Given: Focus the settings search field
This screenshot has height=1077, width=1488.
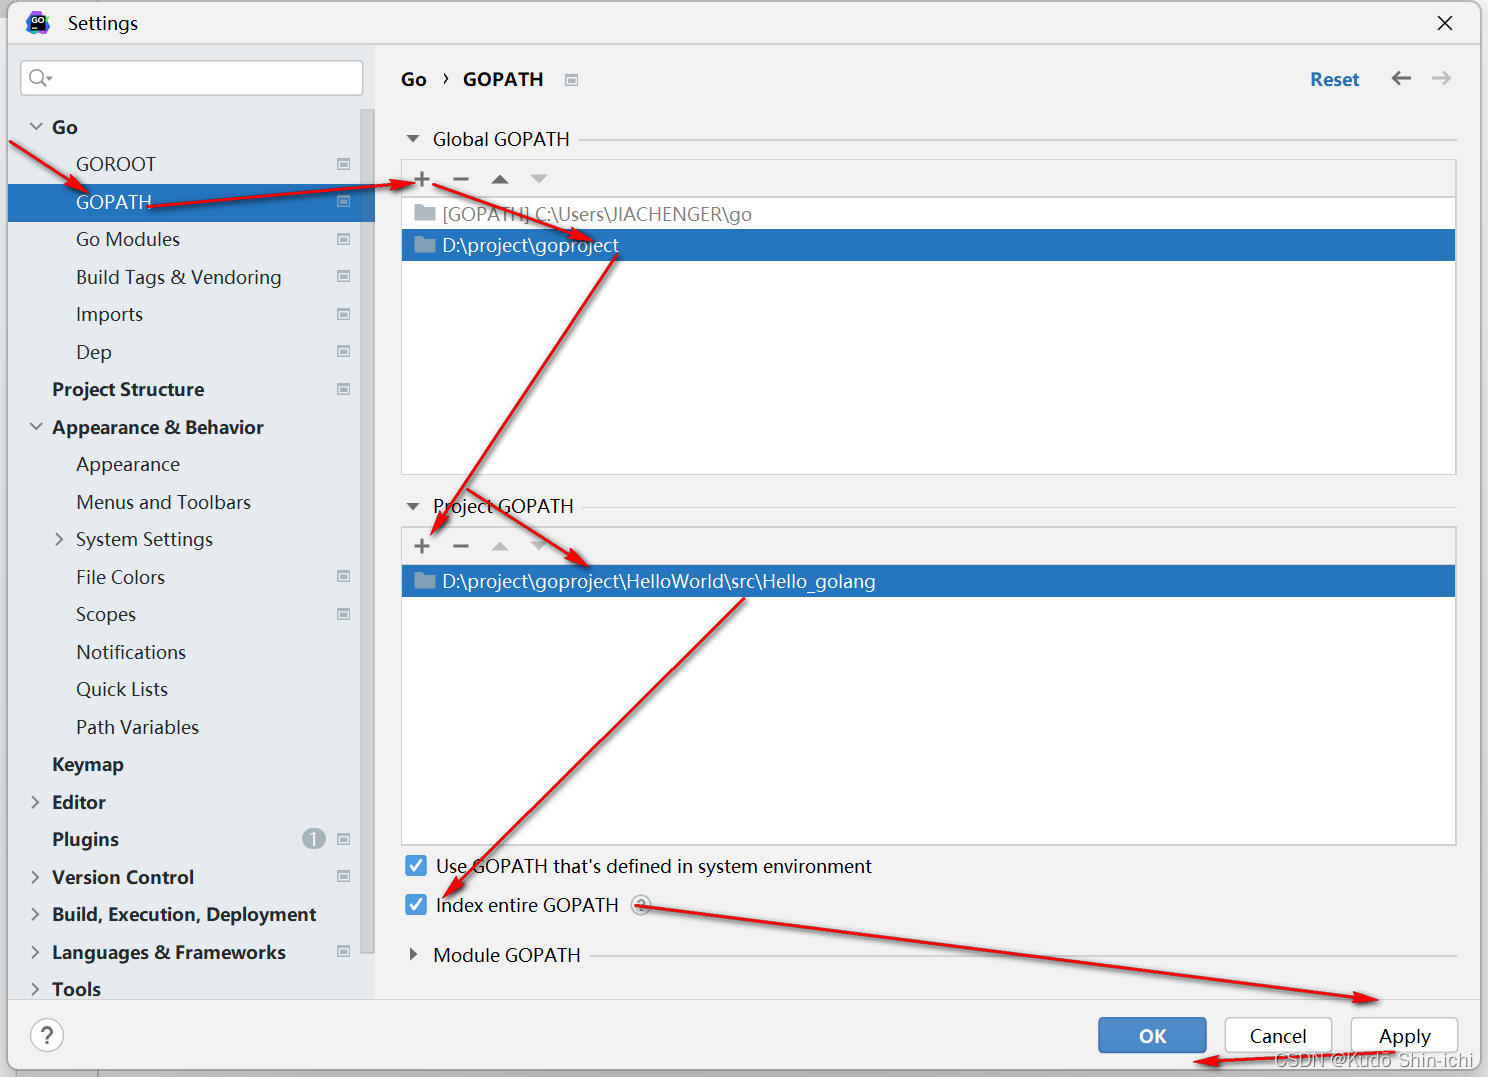Looking at the screenshot, I should point(191,78).
